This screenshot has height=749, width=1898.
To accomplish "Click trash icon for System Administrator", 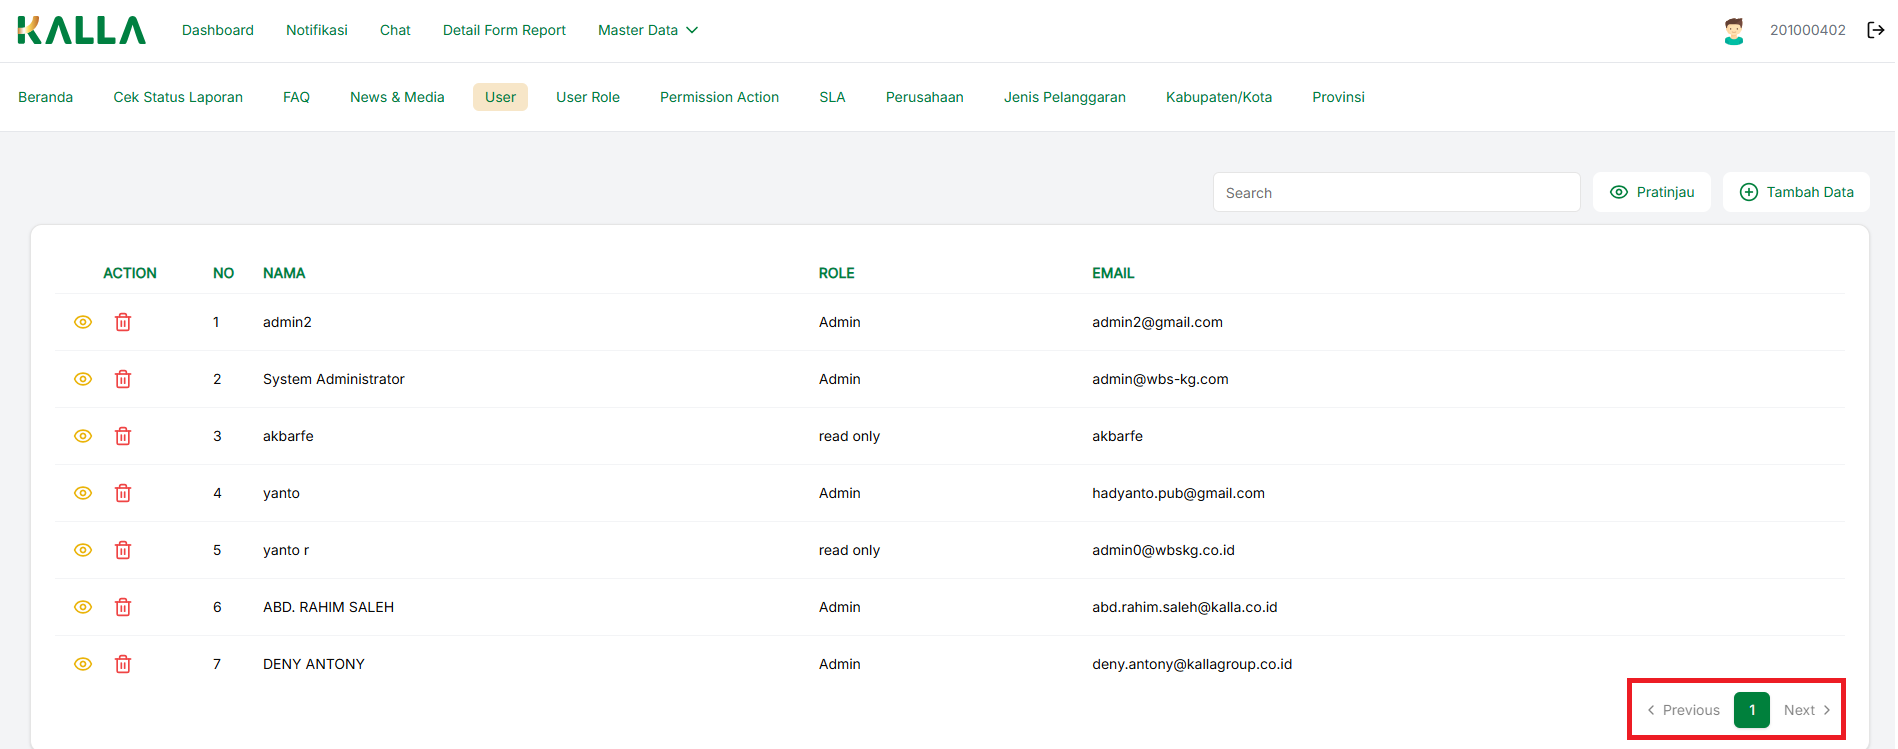I will tap(123, 379).
